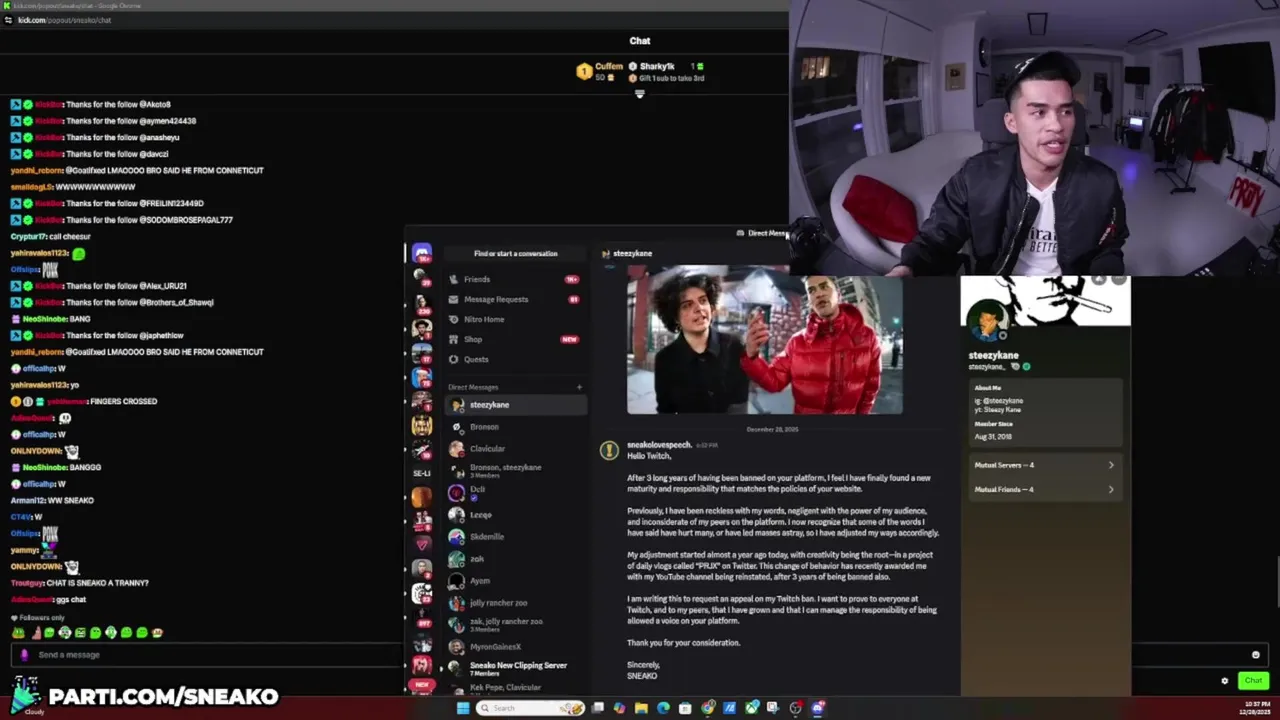Viewport: 1280px width, 720px height.
Task: Open Discord from the taskbar
Action: [817, 708]
